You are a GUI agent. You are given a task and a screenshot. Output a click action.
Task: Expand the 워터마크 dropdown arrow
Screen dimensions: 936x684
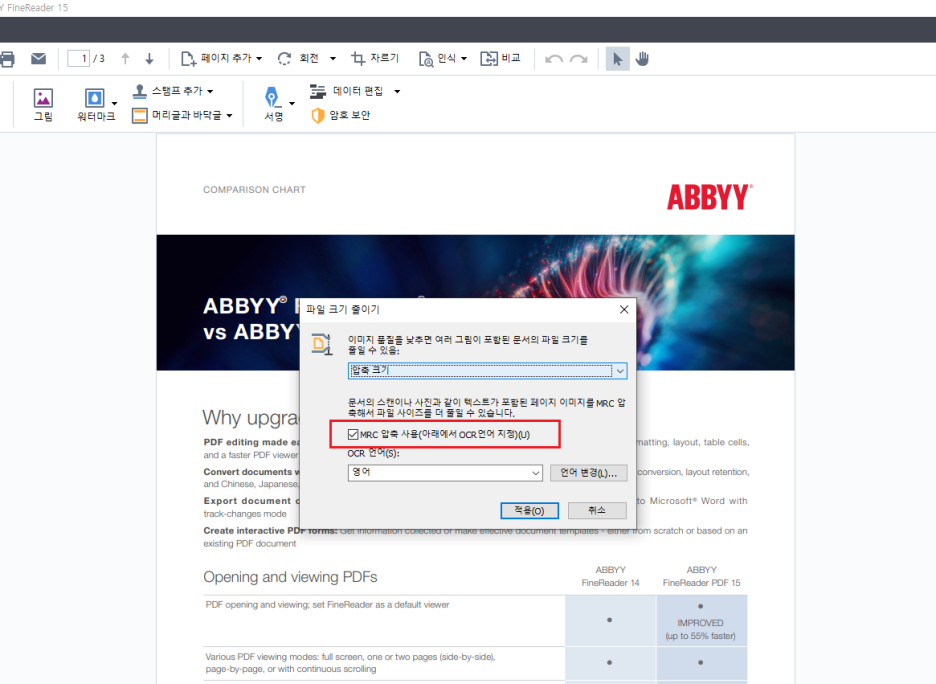click(114, 103)
